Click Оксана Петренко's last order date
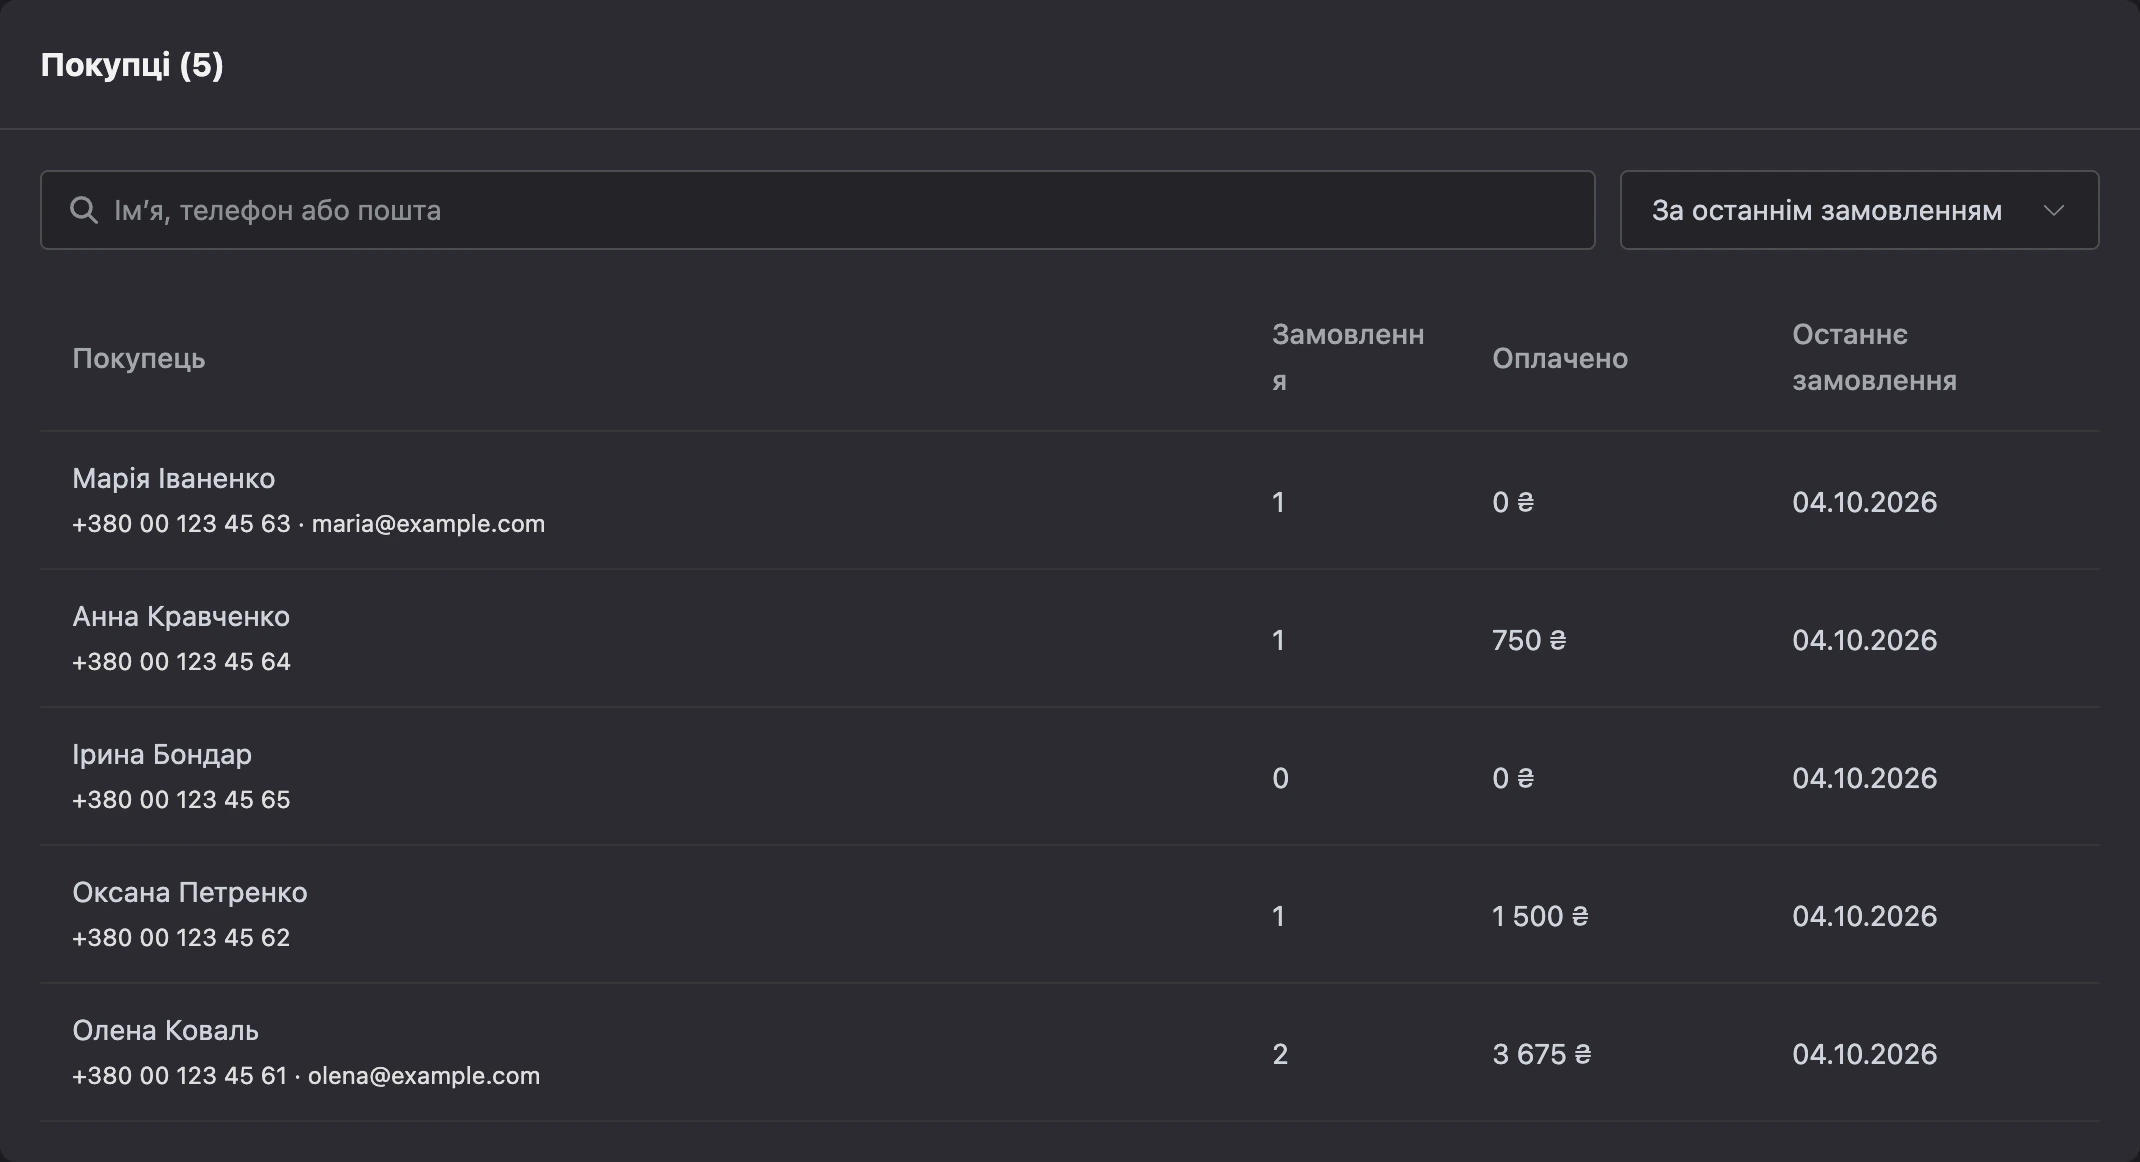 (1864, 916)
